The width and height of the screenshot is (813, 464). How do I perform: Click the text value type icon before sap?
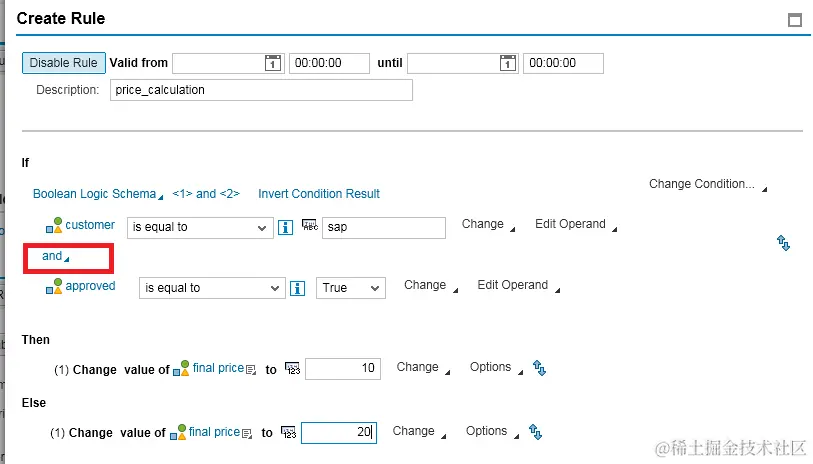tap(310, 225)
